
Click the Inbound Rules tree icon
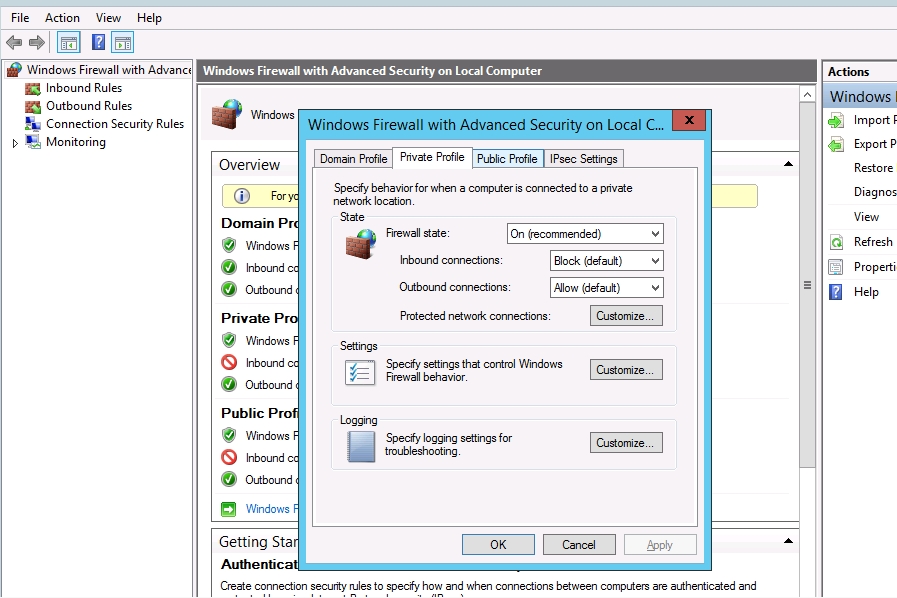coord(33,88)
